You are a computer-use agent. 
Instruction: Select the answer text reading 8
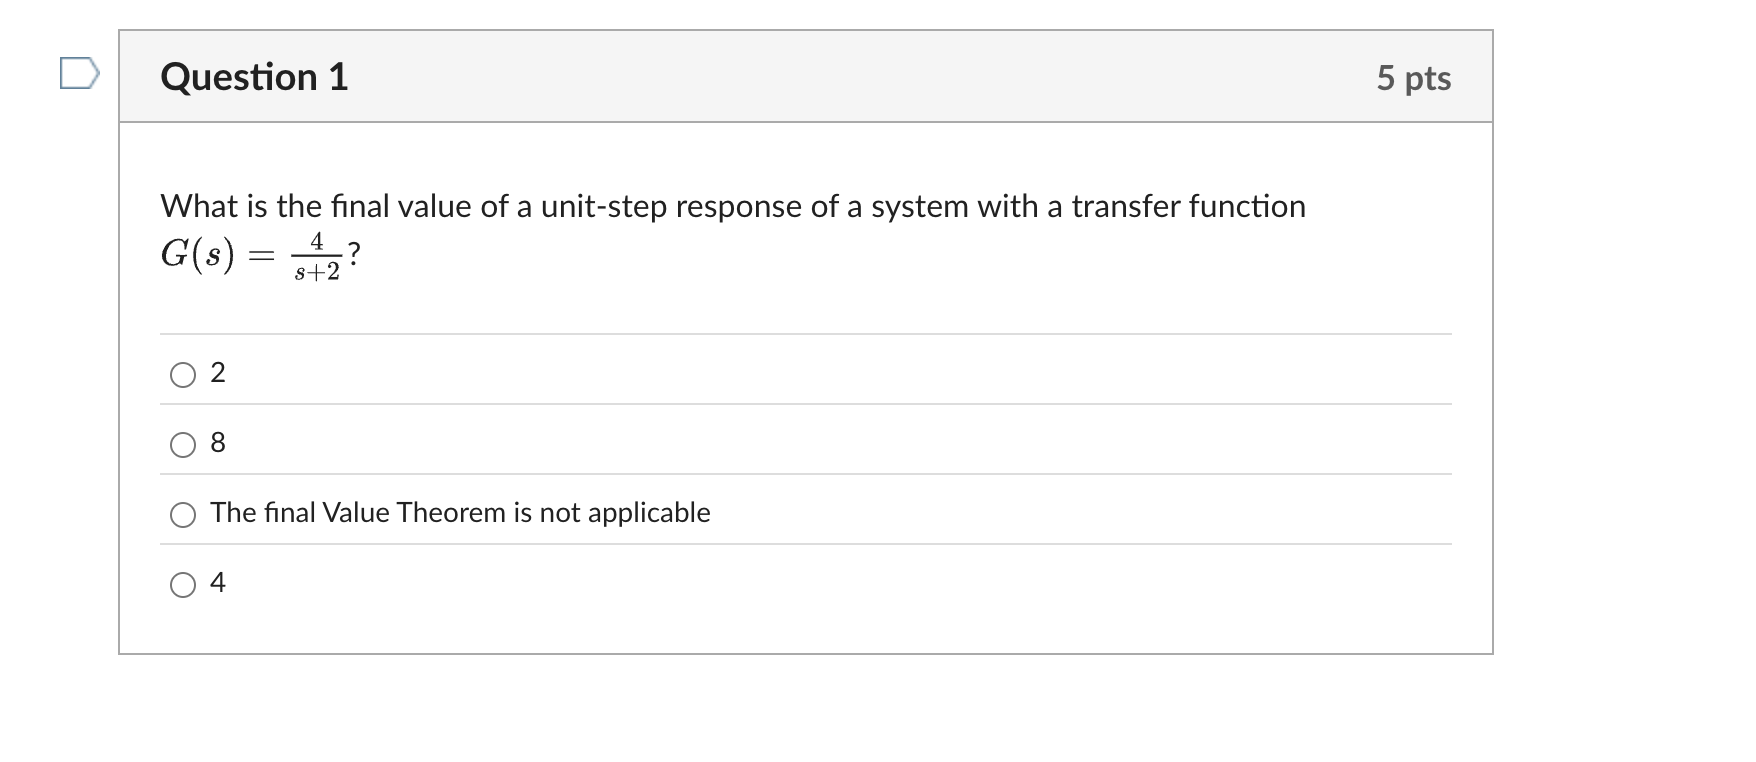(218, 443)
